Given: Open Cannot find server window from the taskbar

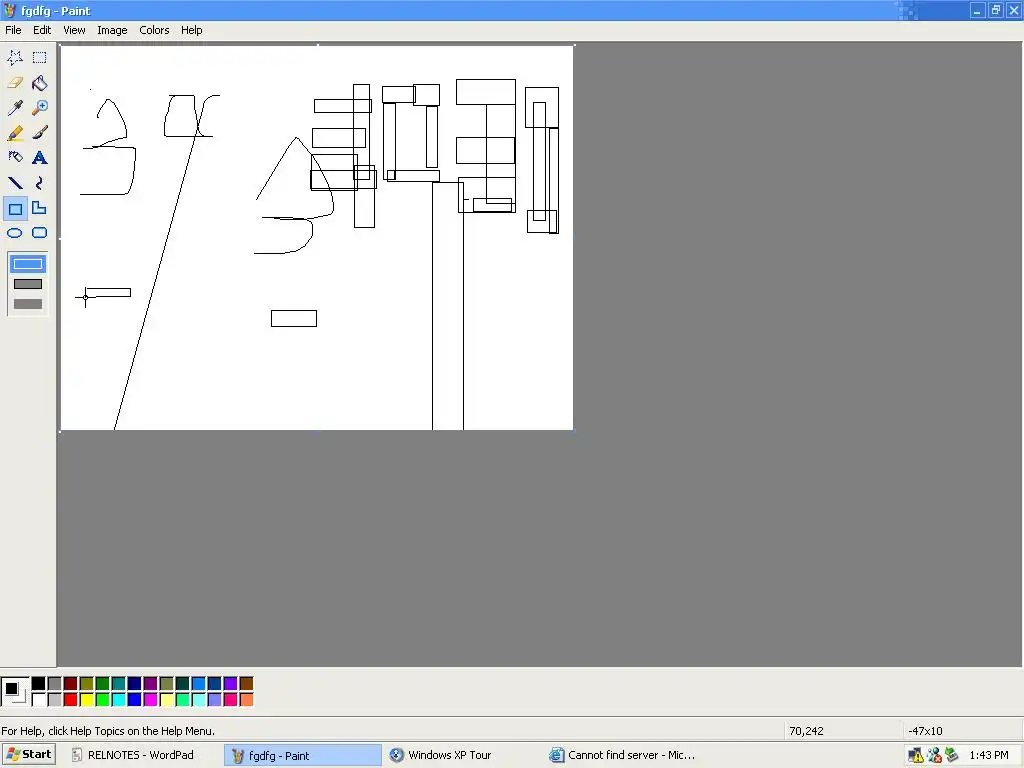Looking at the screenshot, I should click(x=622, y=755).
